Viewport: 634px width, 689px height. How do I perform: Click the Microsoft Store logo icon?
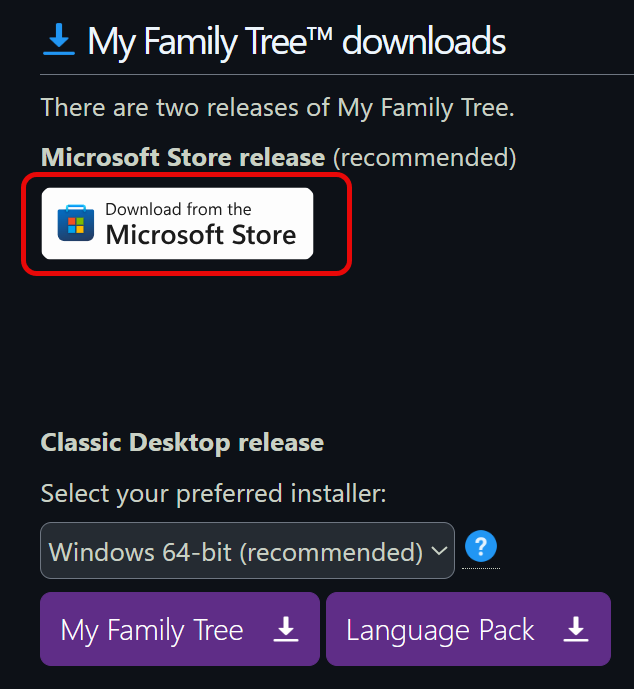point(74,222)
